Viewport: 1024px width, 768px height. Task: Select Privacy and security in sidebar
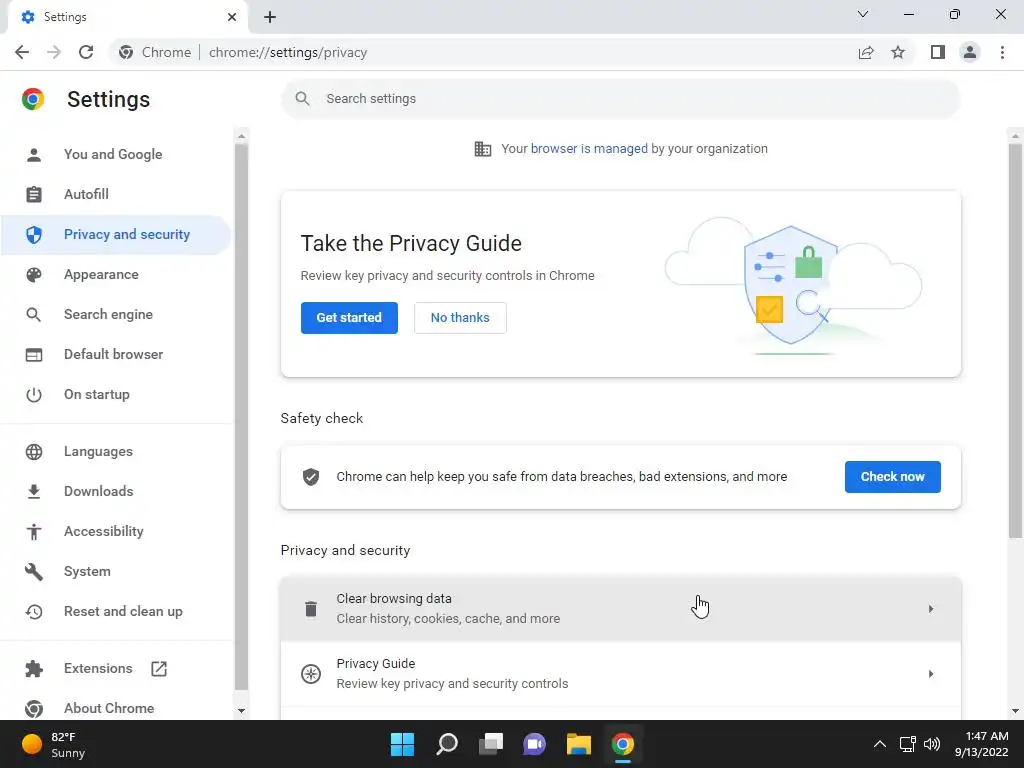pyautogui.click(x=116, y=234)
